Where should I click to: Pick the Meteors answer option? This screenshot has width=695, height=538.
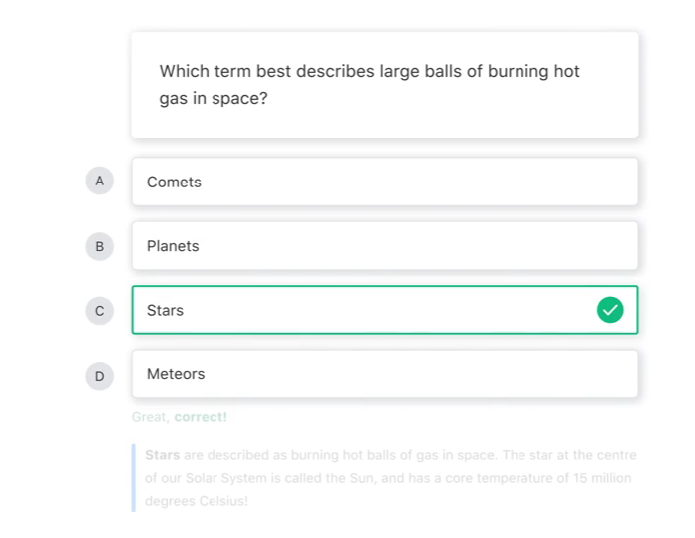click(384, 374)
